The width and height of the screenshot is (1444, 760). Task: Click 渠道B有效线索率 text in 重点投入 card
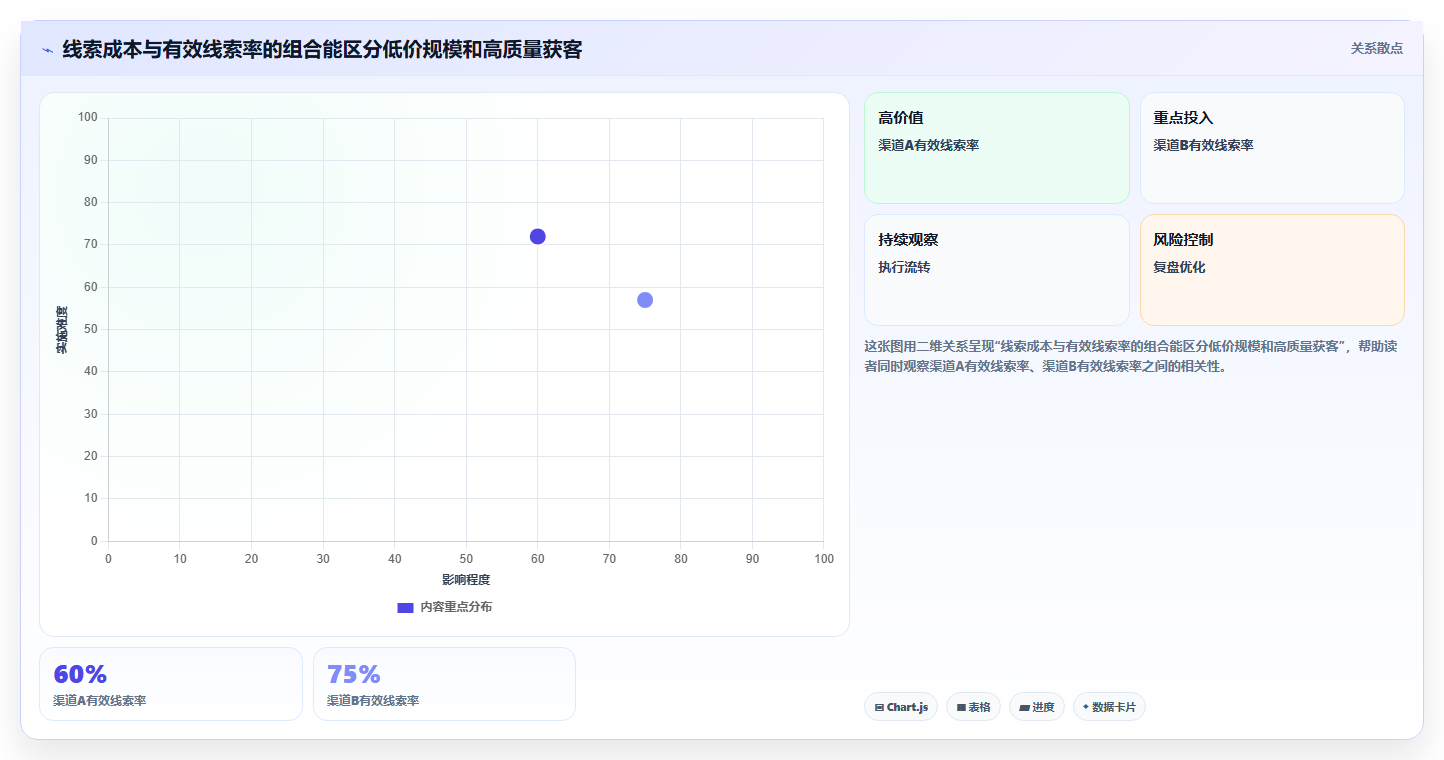coord(1203,145)
